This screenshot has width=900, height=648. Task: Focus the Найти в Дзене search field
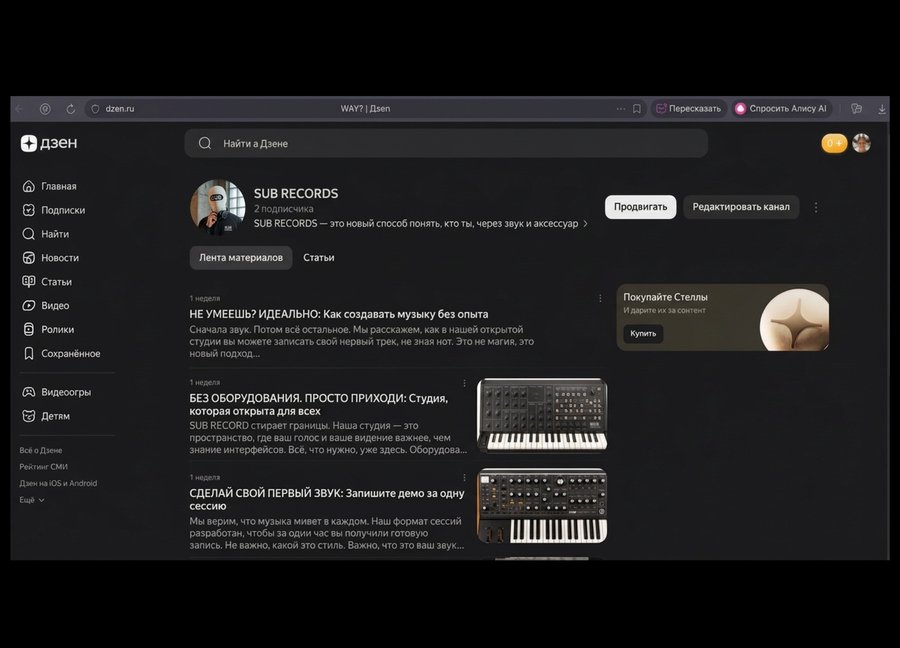coord(446,143)
